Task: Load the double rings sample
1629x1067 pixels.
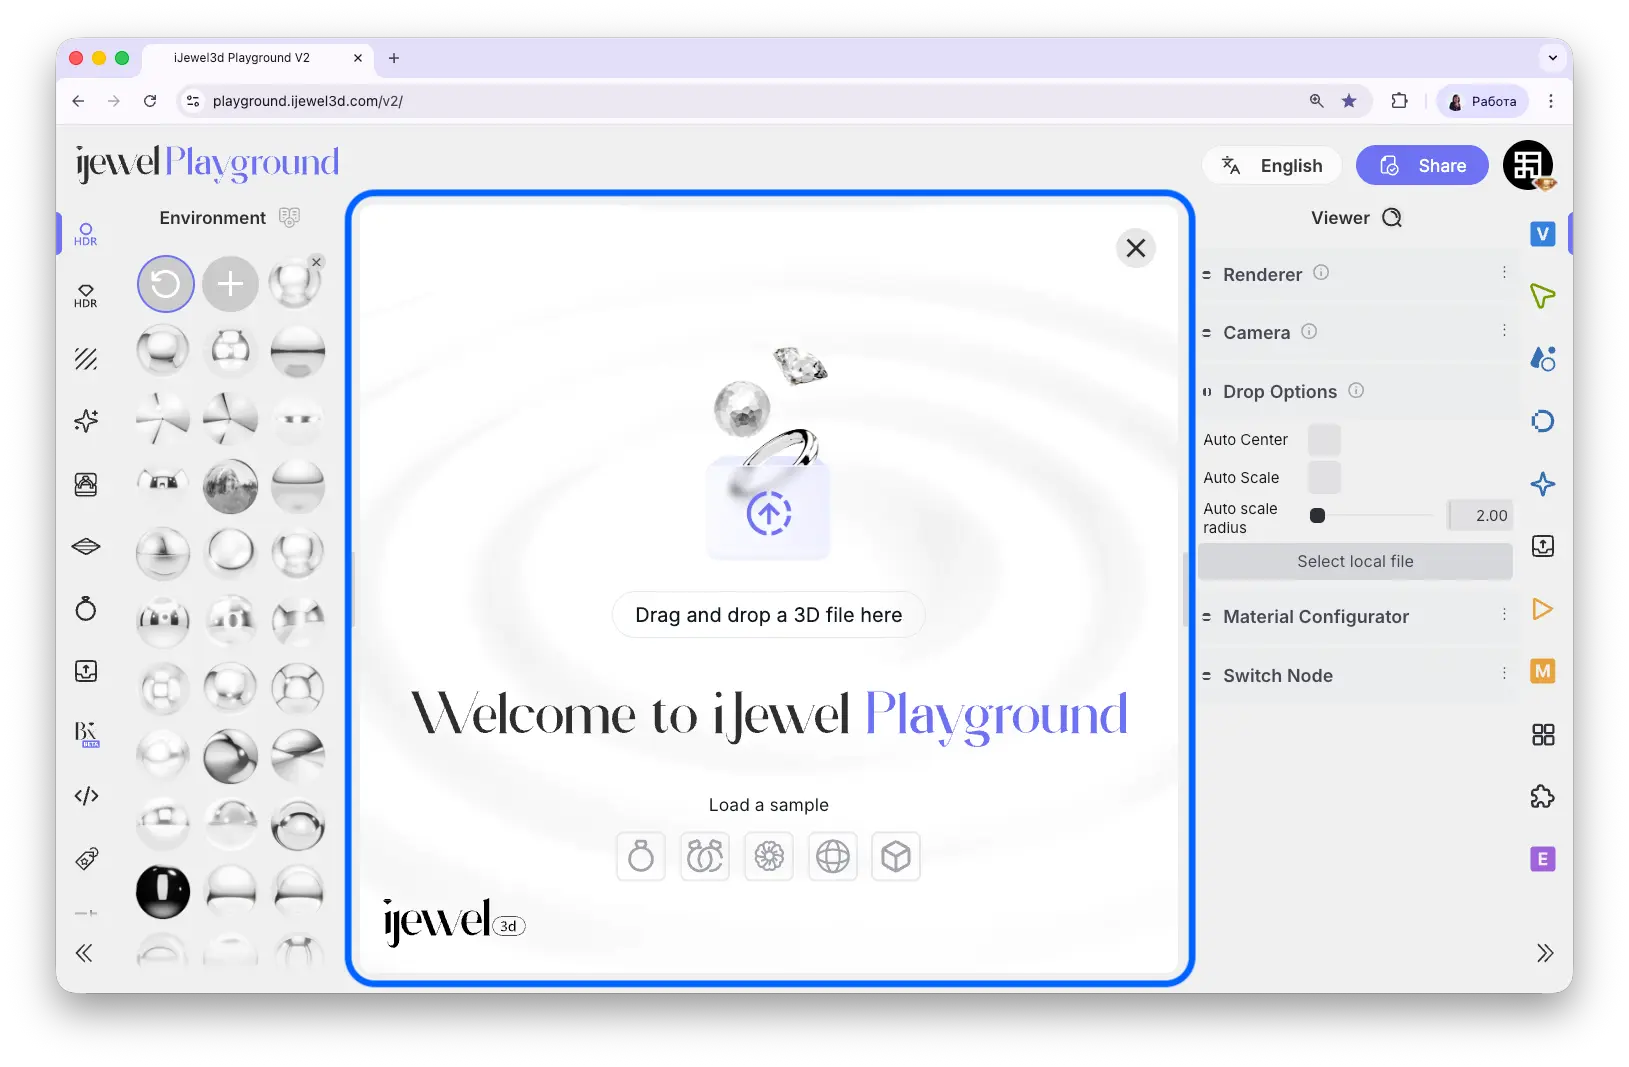Action: point(705,857)
